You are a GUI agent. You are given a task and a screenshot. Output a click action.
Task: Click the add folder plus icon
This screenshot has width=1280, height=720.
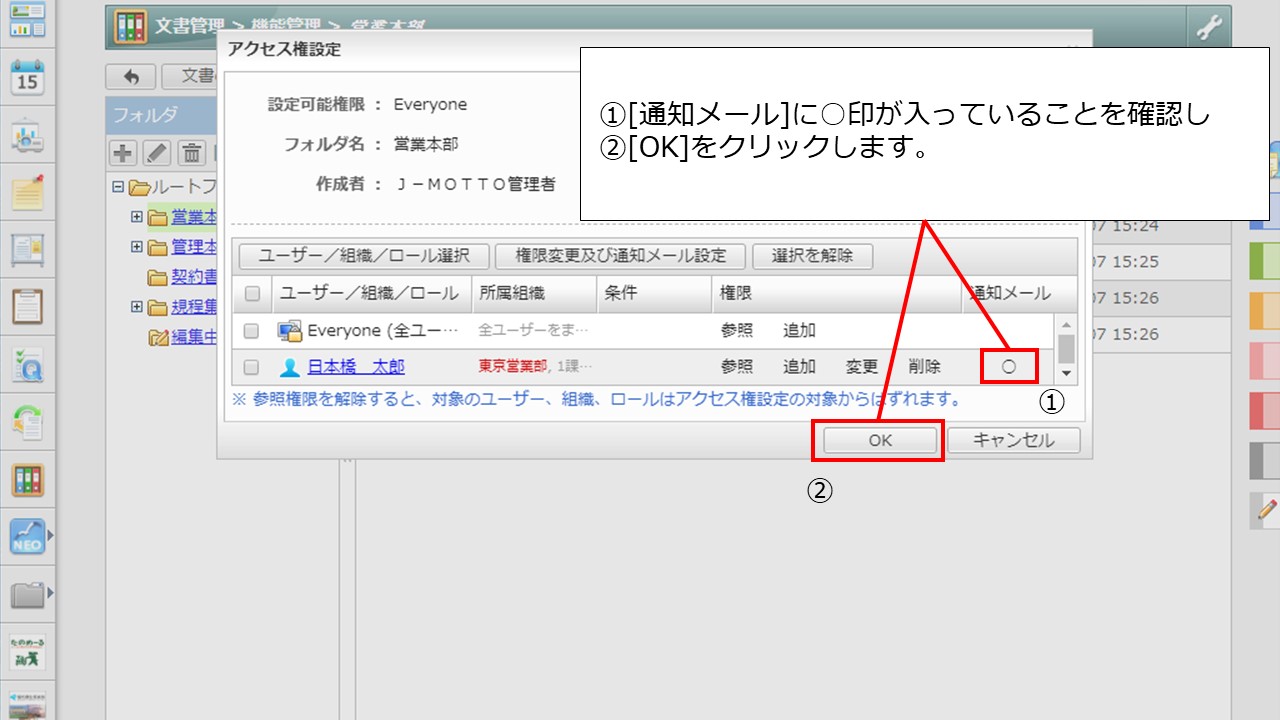point(122,153)
